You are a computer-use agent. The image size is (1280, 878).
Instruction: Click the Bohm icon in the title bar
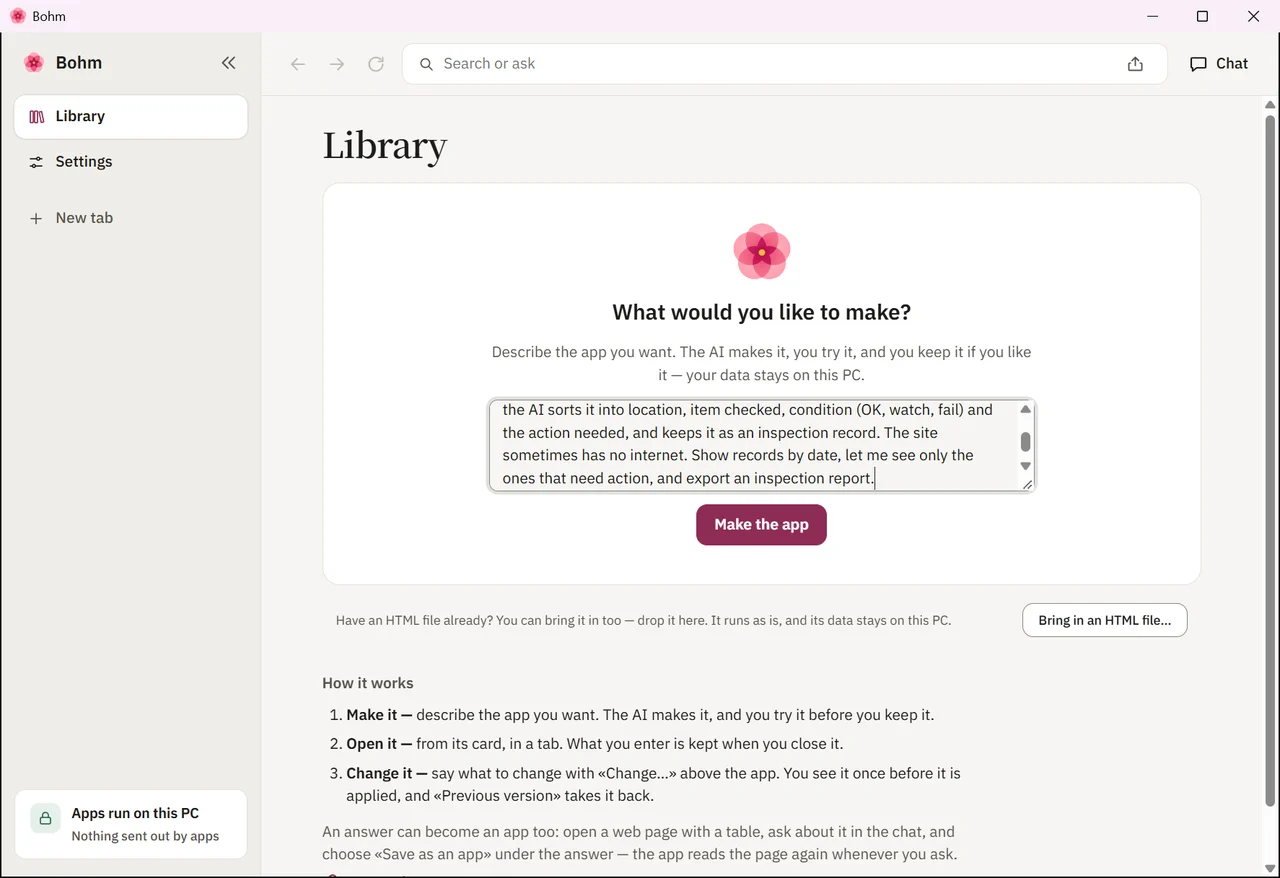click(18, 16)
